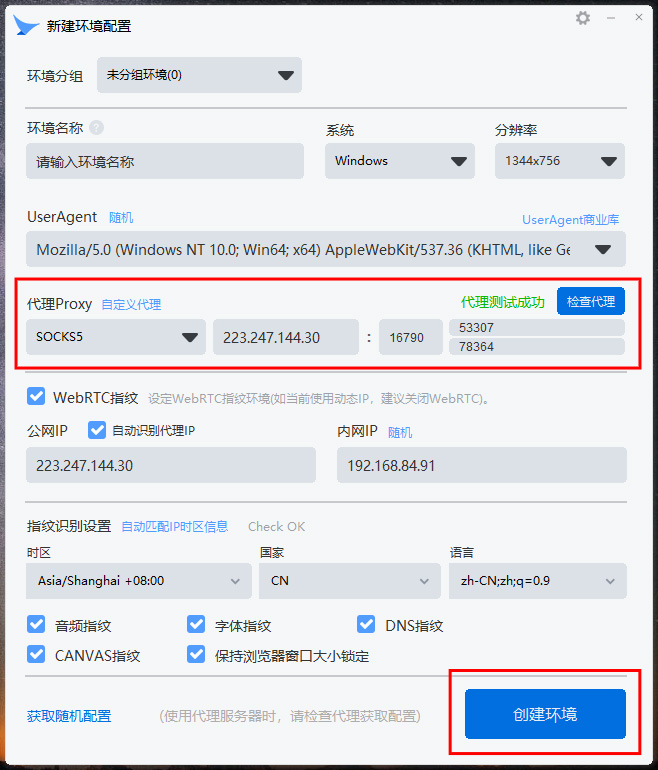Click the 检查代理 button
Viewport: 658px width, 770px height.
(591, 301)
